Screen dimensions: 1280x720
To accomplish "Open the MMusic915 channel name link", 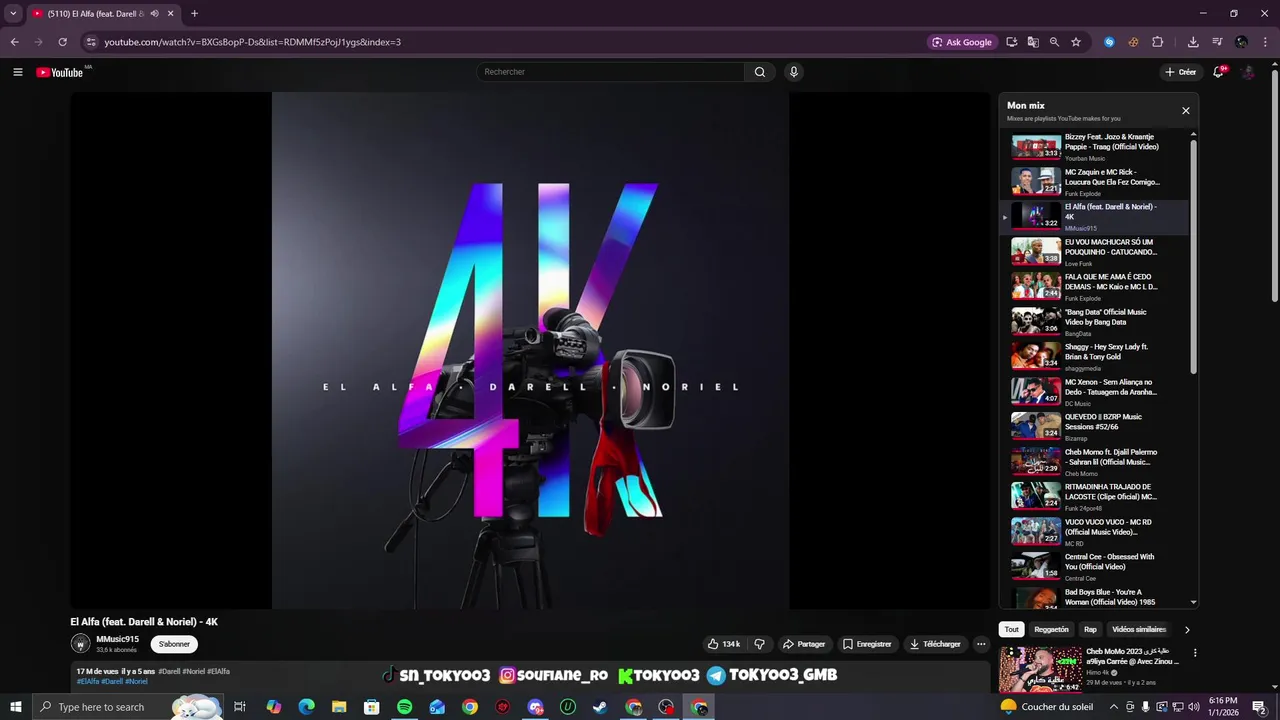I will pyautogui.click(x=117, y=639).
